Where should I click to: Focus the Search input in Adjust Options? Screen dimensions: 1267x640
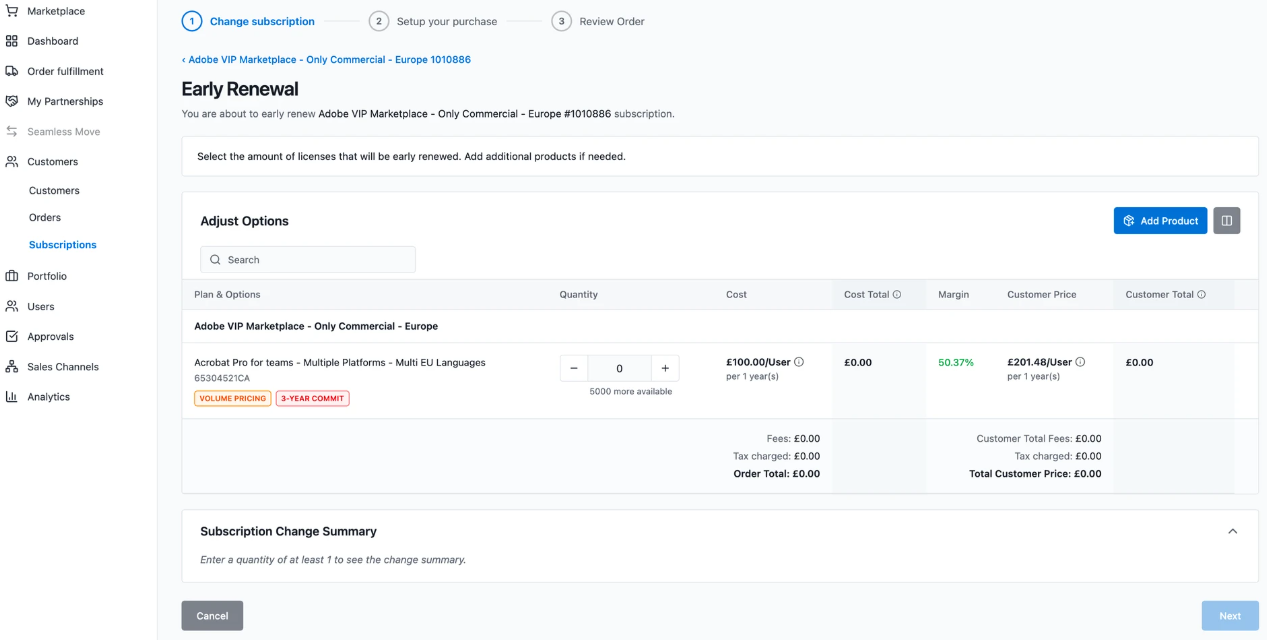point(308,260)
